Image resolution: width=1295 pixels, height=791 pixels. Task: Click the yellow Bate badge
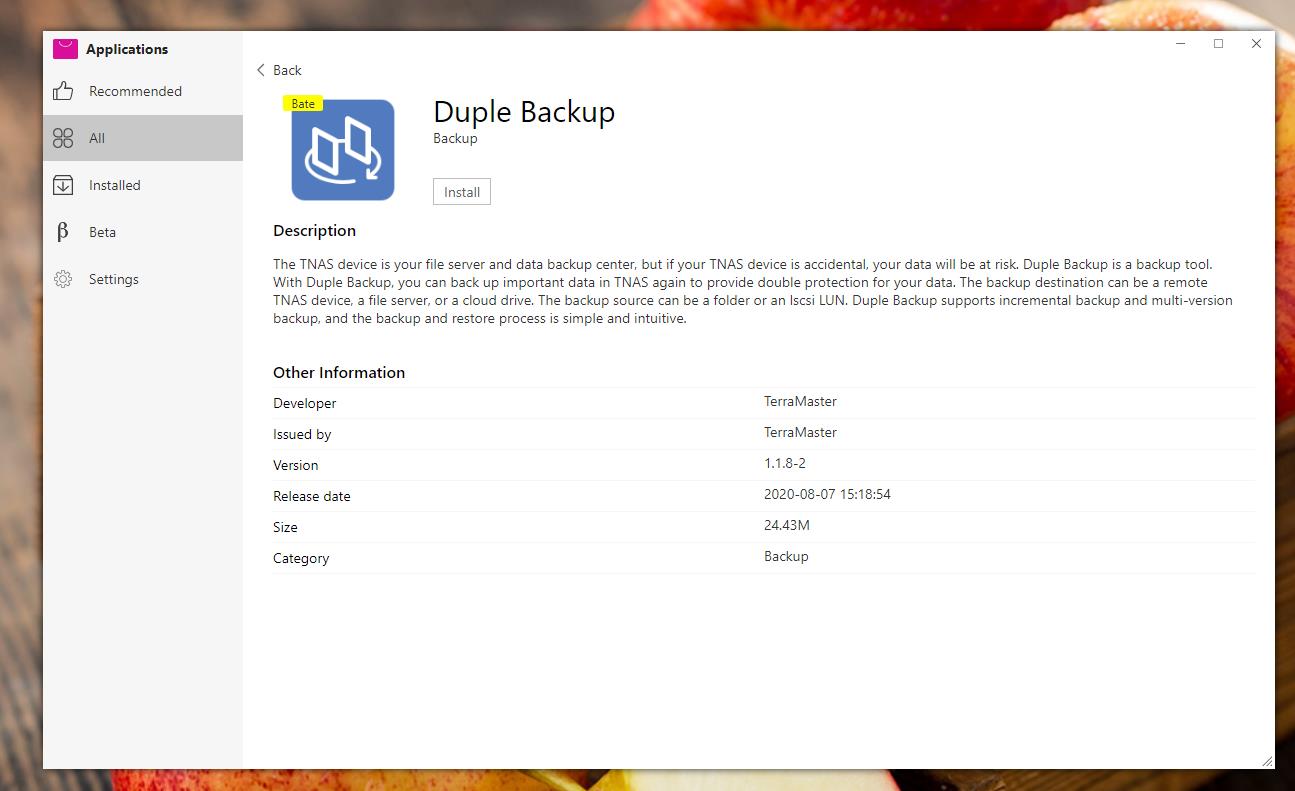[303, 104]
